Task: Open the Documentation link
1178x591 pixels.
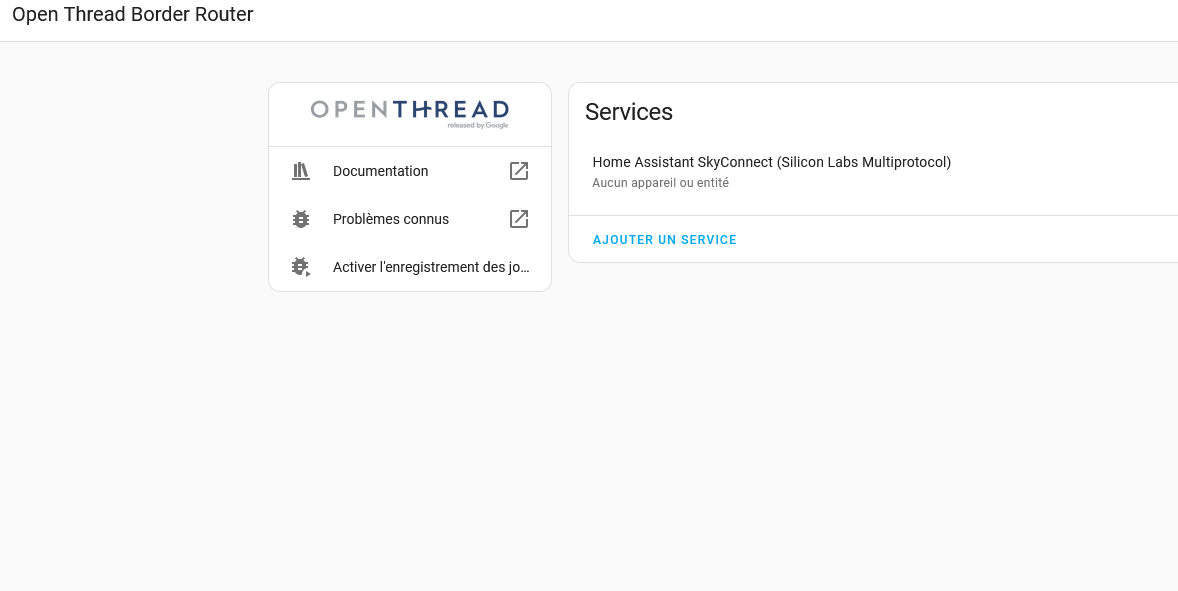Action: [x=409, y=171]
